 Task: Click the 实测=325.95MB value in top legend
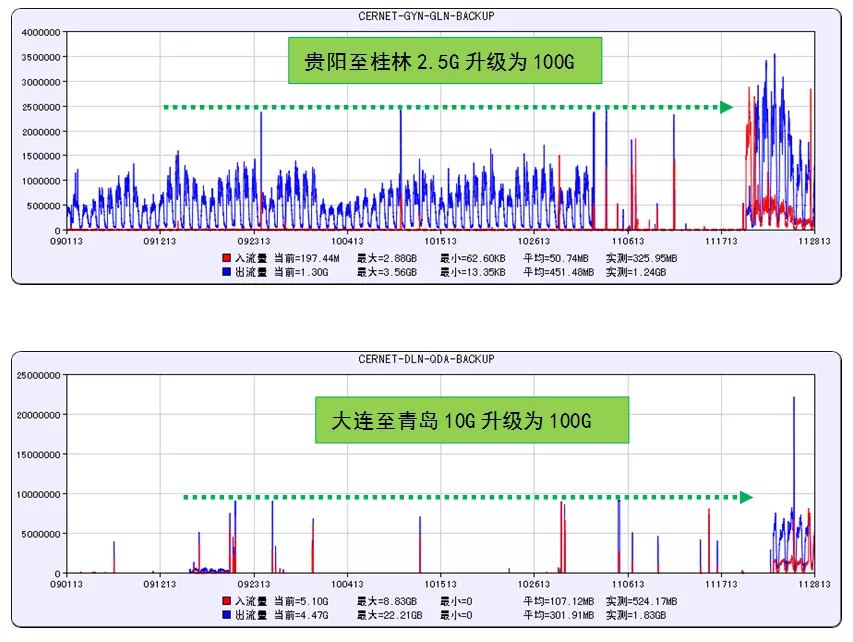[x=642, y=257]
